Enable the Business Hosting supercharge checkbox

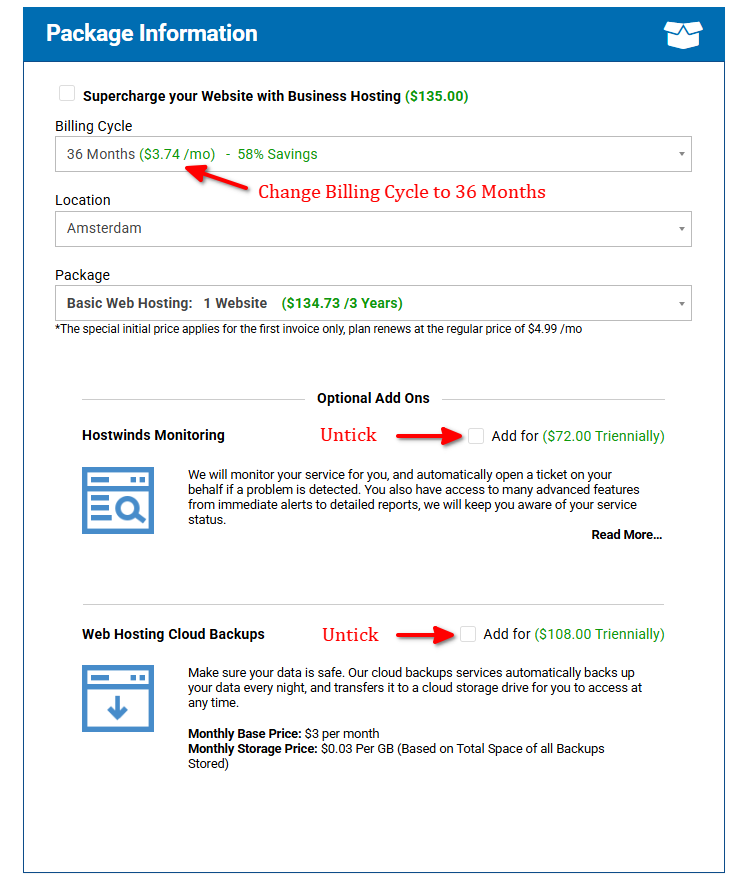tap(67, 94)
